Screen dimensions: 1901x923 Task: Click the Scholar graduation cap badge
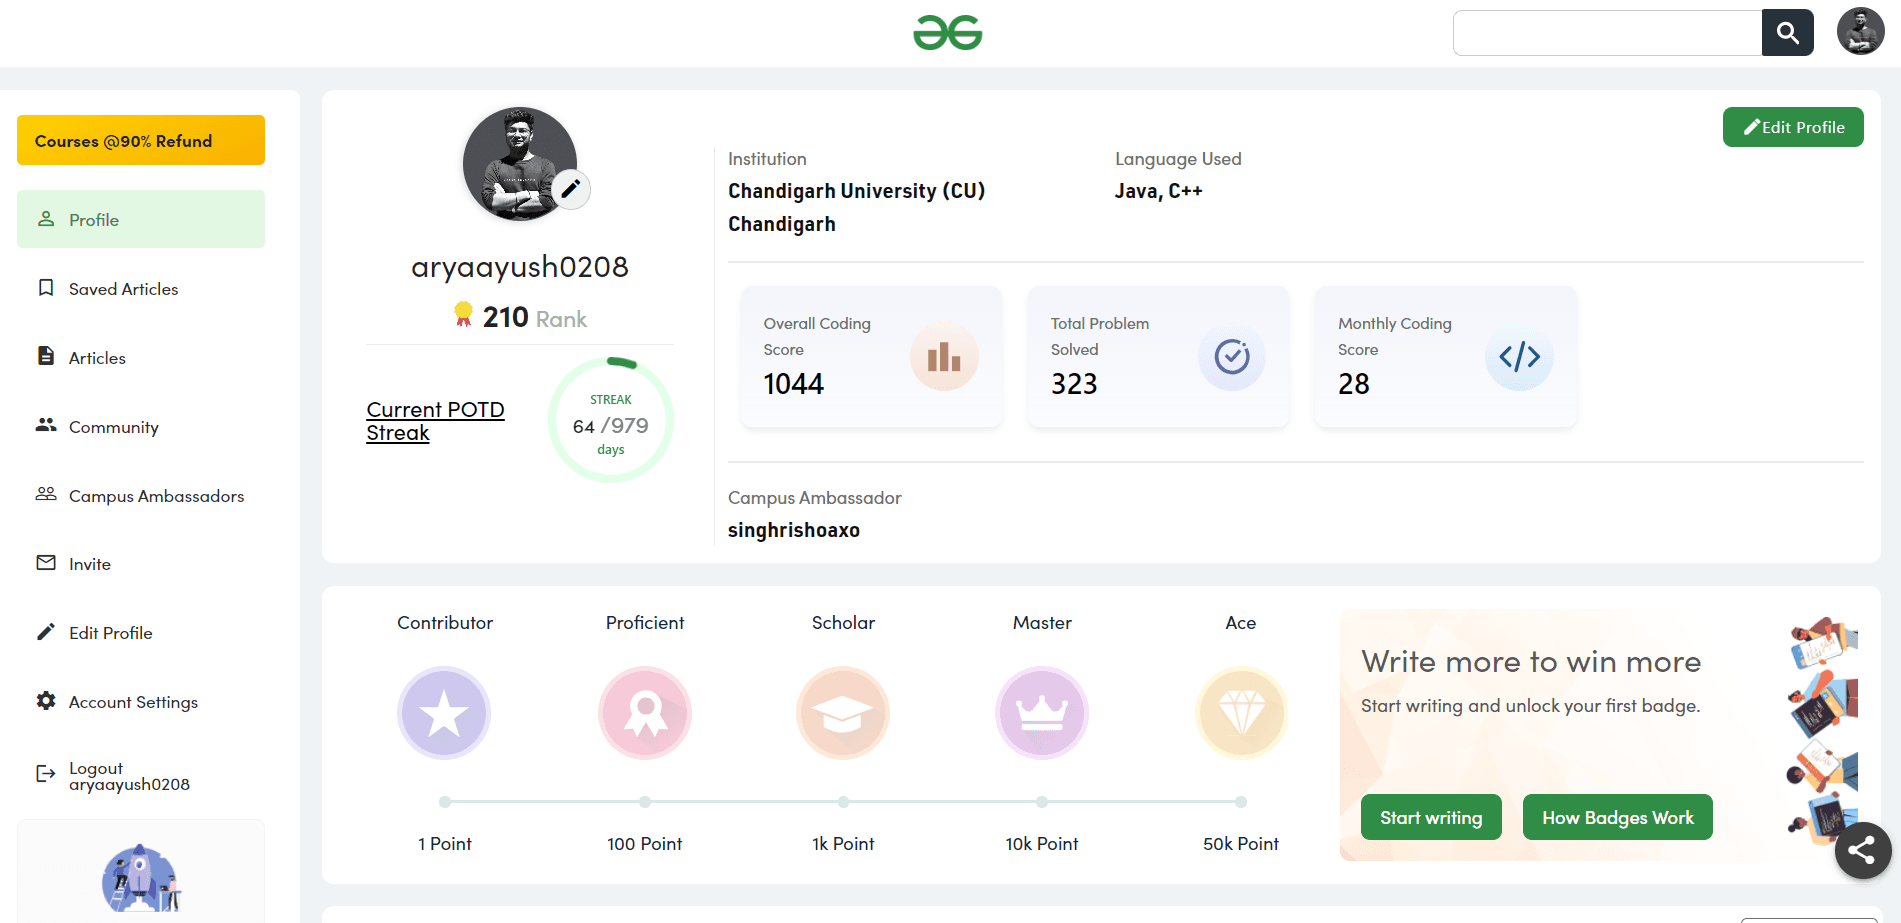tap(842, 713)
